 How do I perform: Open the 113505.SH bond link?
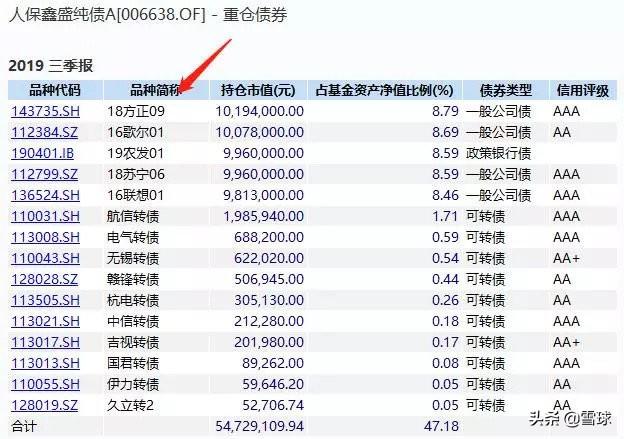point(45,300)
